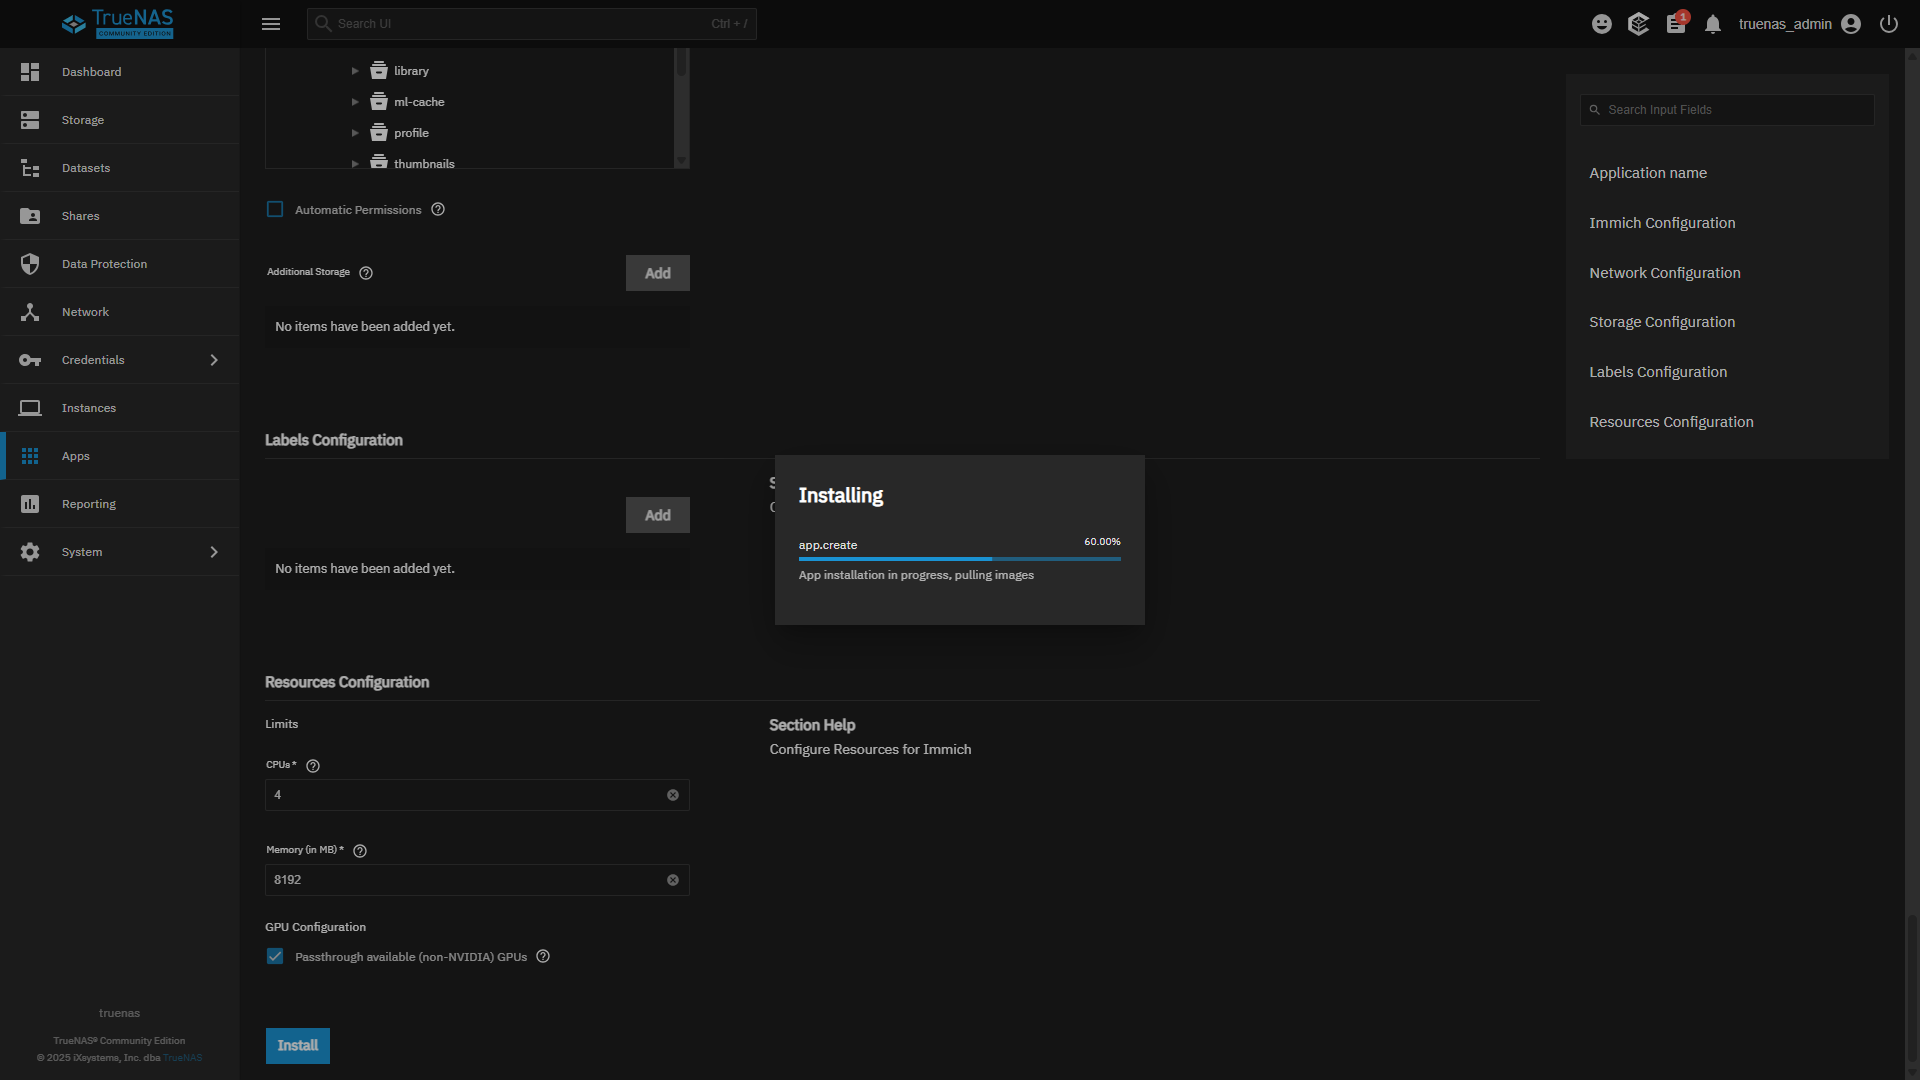Click the Additional Storage help icon

(366, 273)
